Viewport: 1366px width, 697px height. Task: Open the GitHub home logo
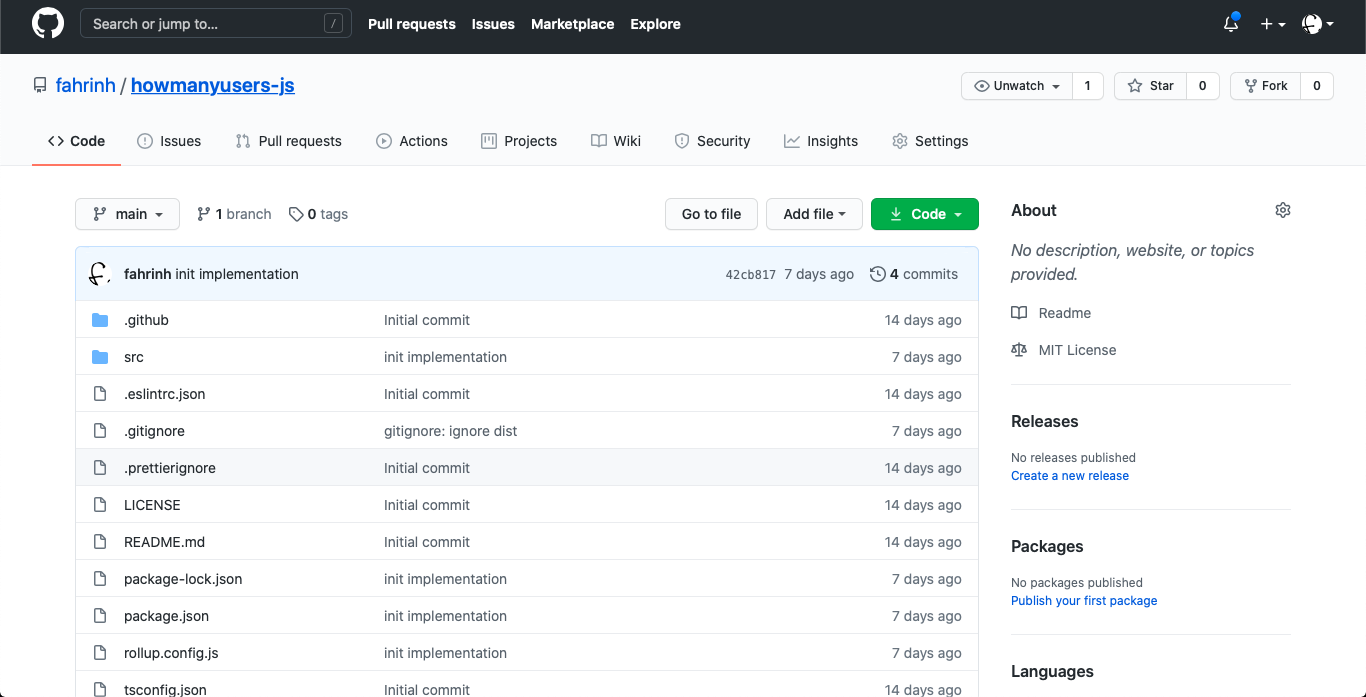48,24
